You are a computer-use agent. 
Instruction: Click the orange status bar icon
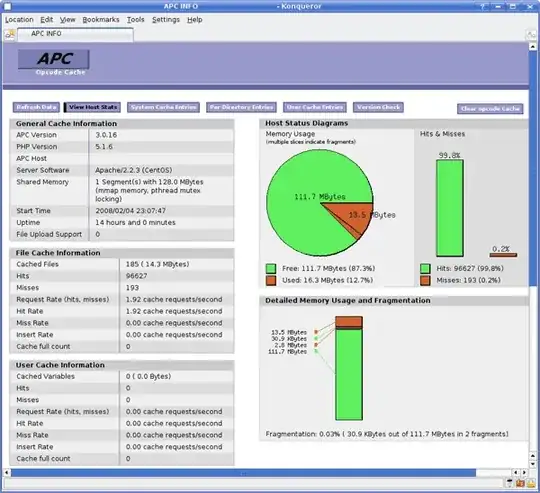(520, 483)
